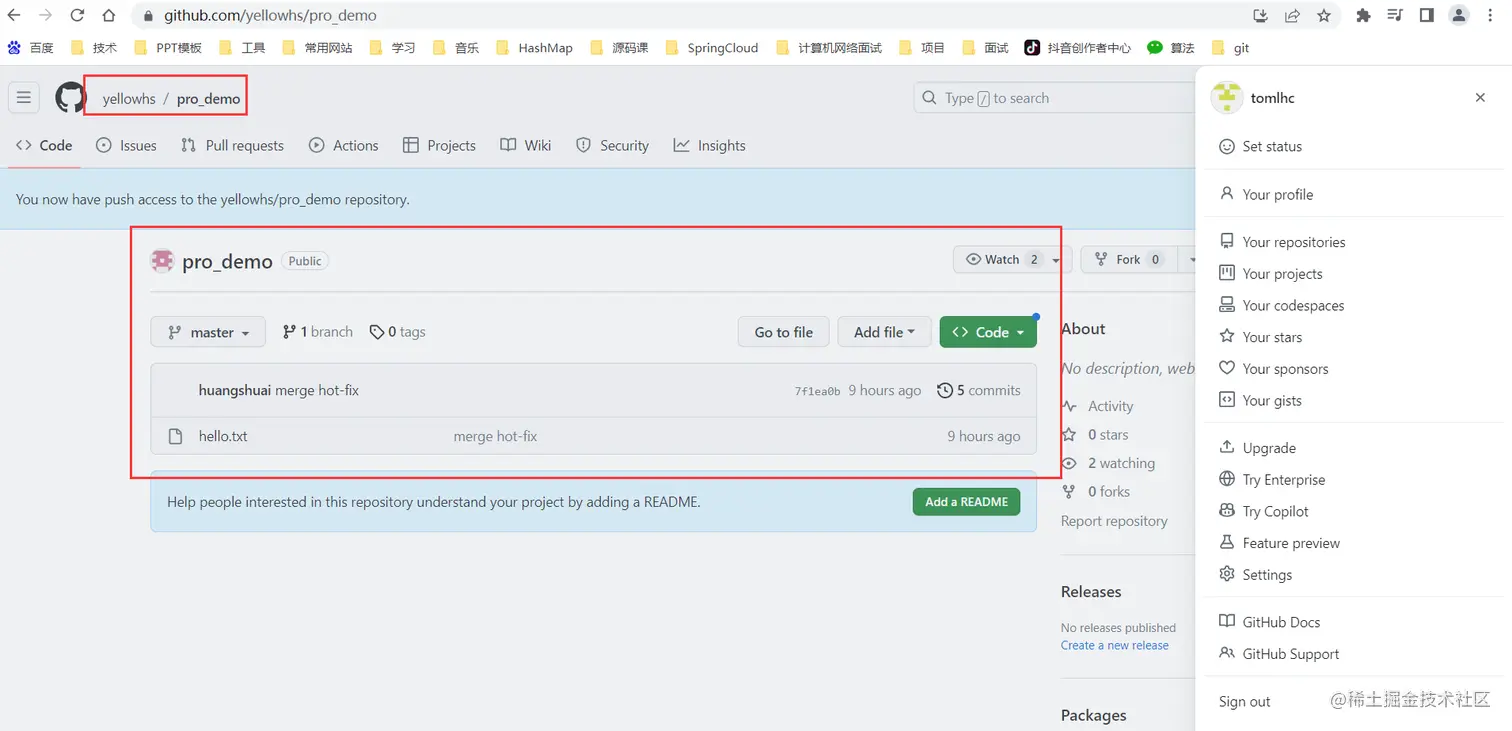Open the git bookmark folder
Viewport: 1512px width, 731px height.
1230,47
